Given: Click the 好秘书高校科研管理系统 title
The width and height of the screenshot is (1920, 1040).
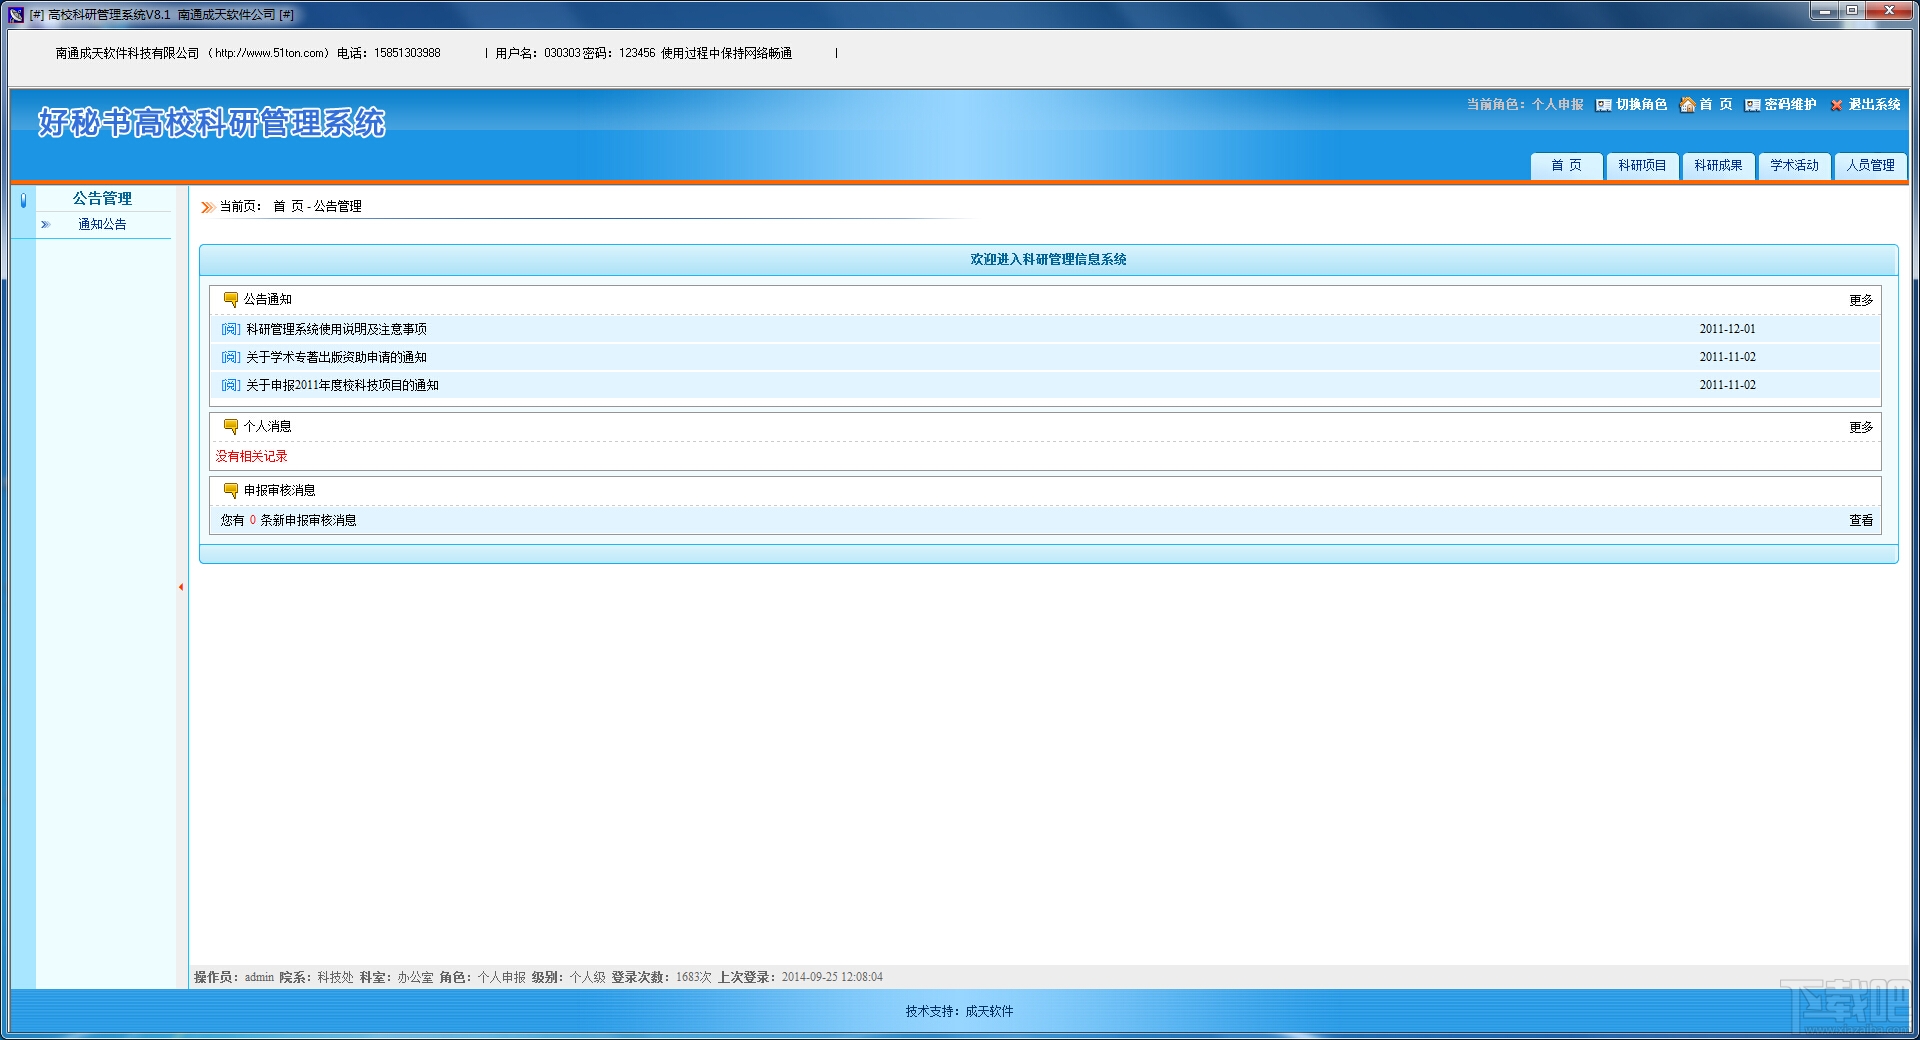Looking at the screenshot, I should (x=211, y=123).
